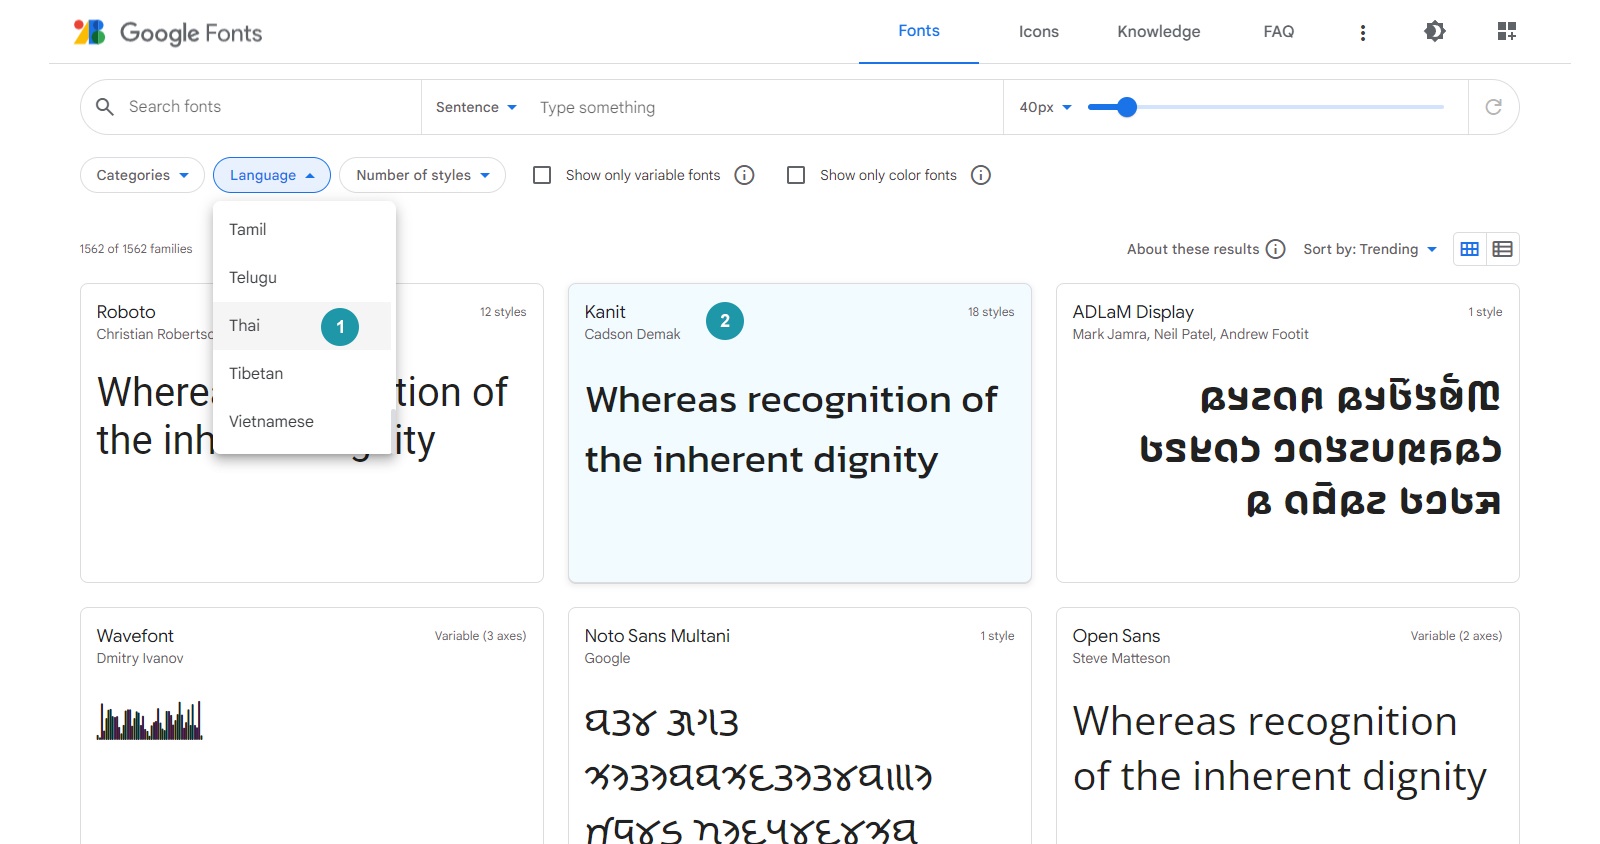
Task: Open the selected families grid icon
Action: 1506,31
